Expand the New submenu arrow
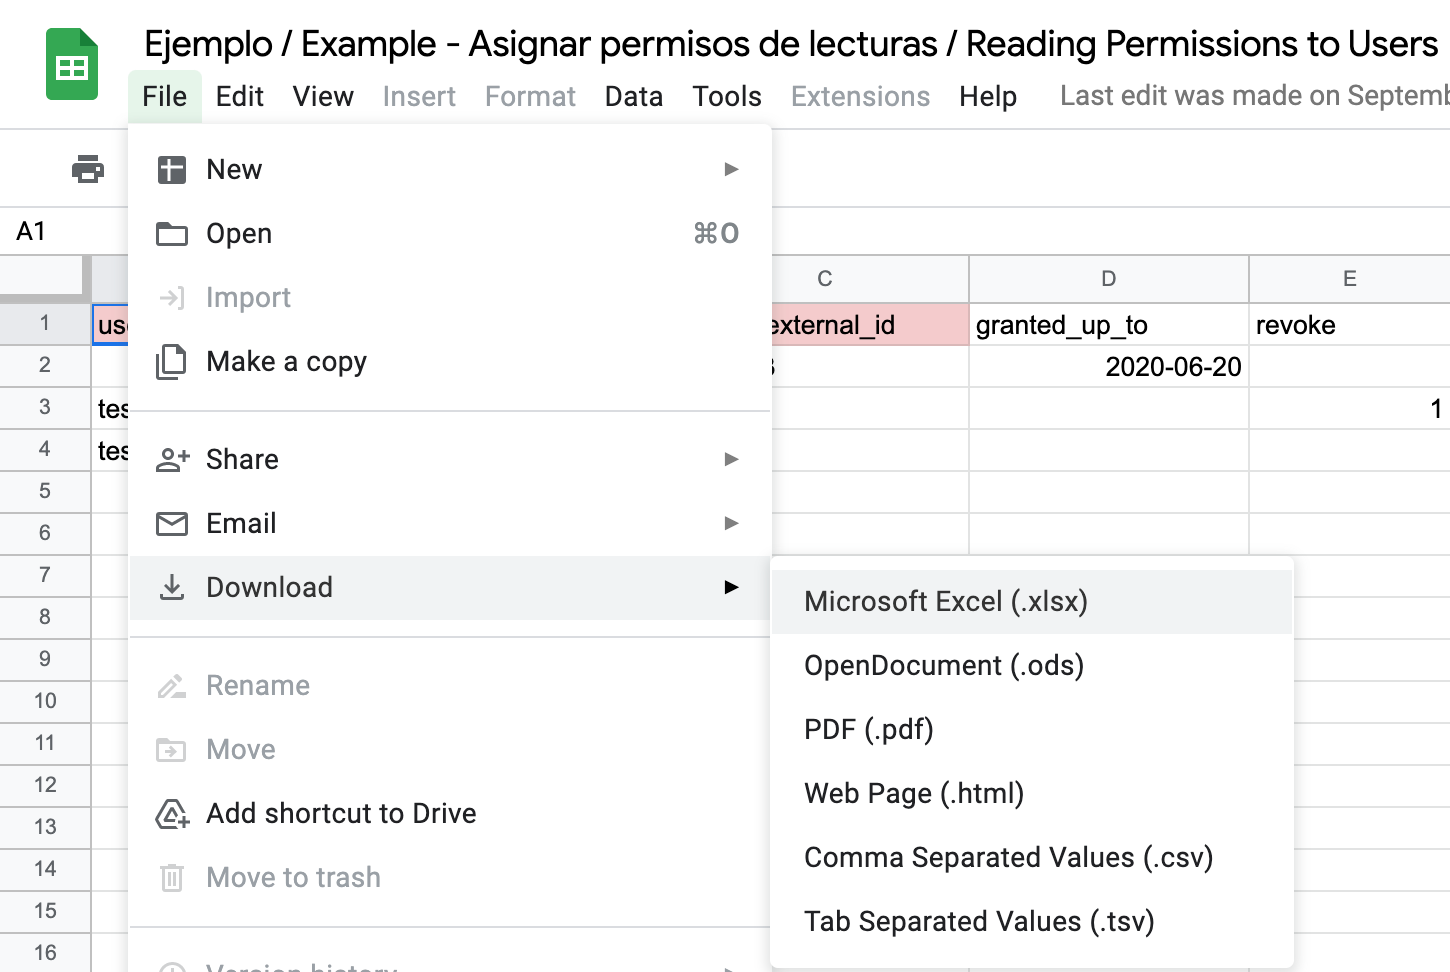The image size is (1450, 972). coord(731,169)
